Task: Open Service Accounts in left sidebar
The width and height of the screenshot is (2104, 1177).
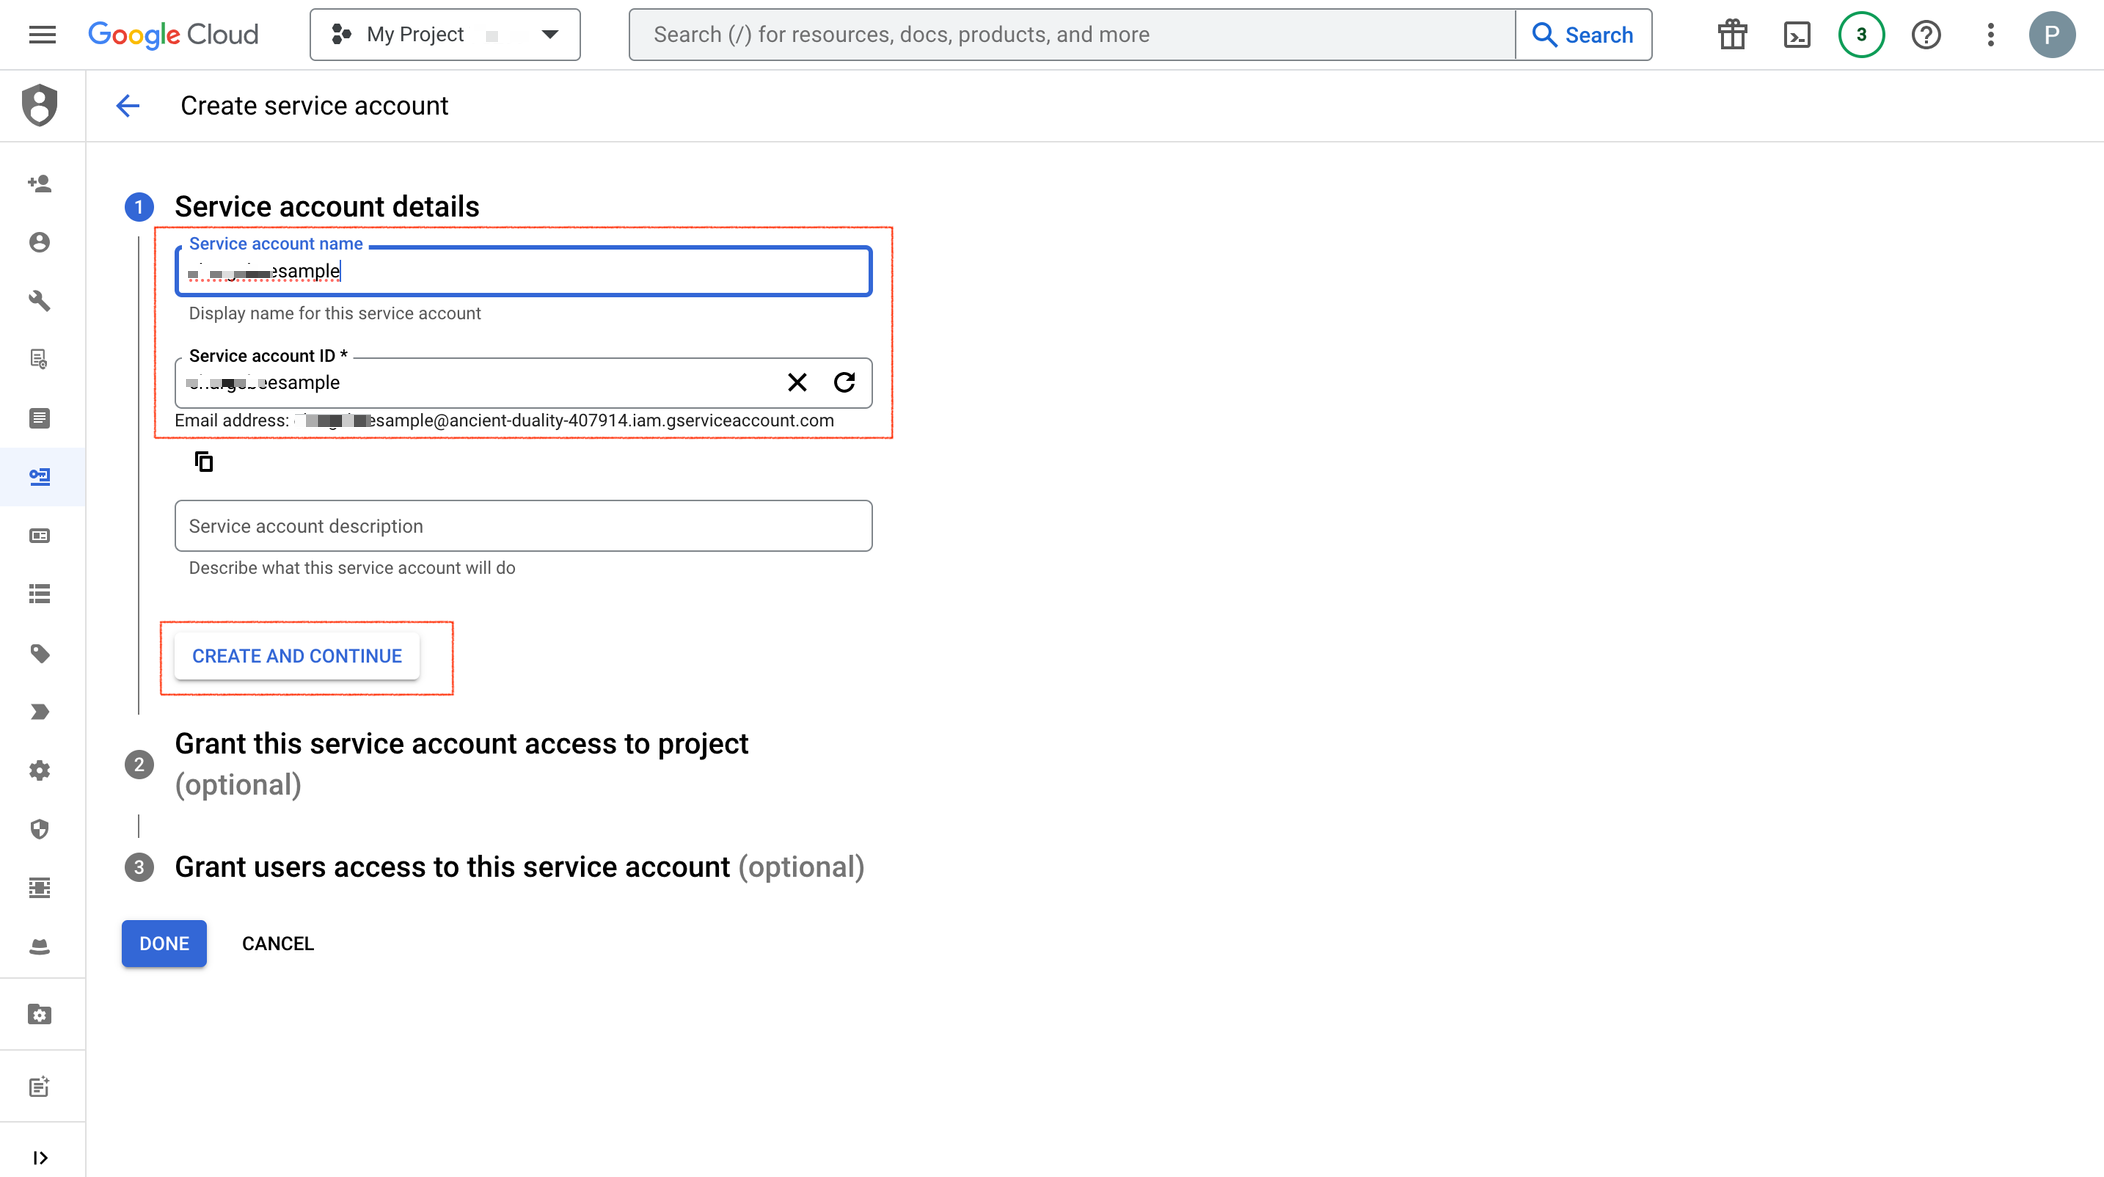Action: [40, 477]
